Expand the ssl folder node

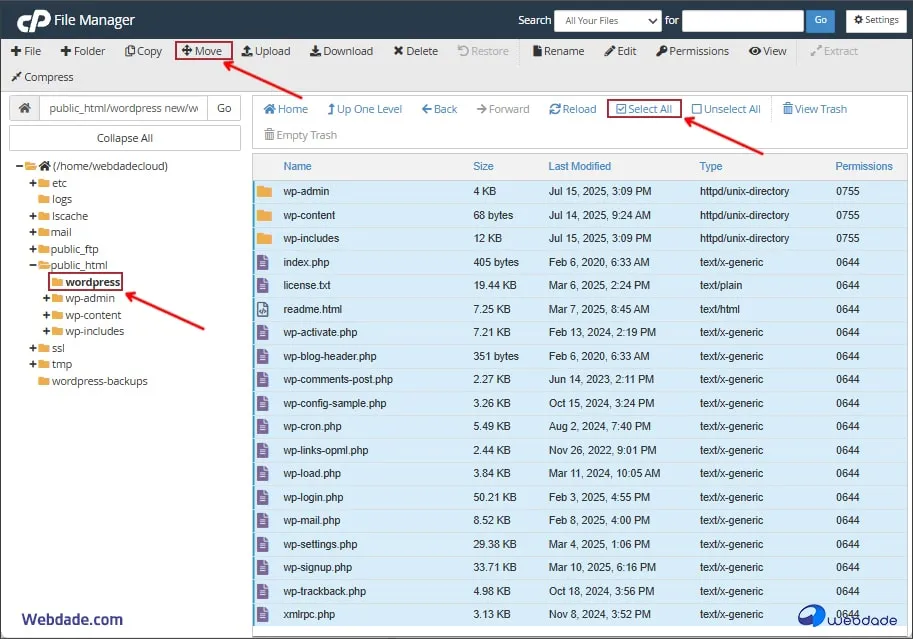[x=33, y=348]
